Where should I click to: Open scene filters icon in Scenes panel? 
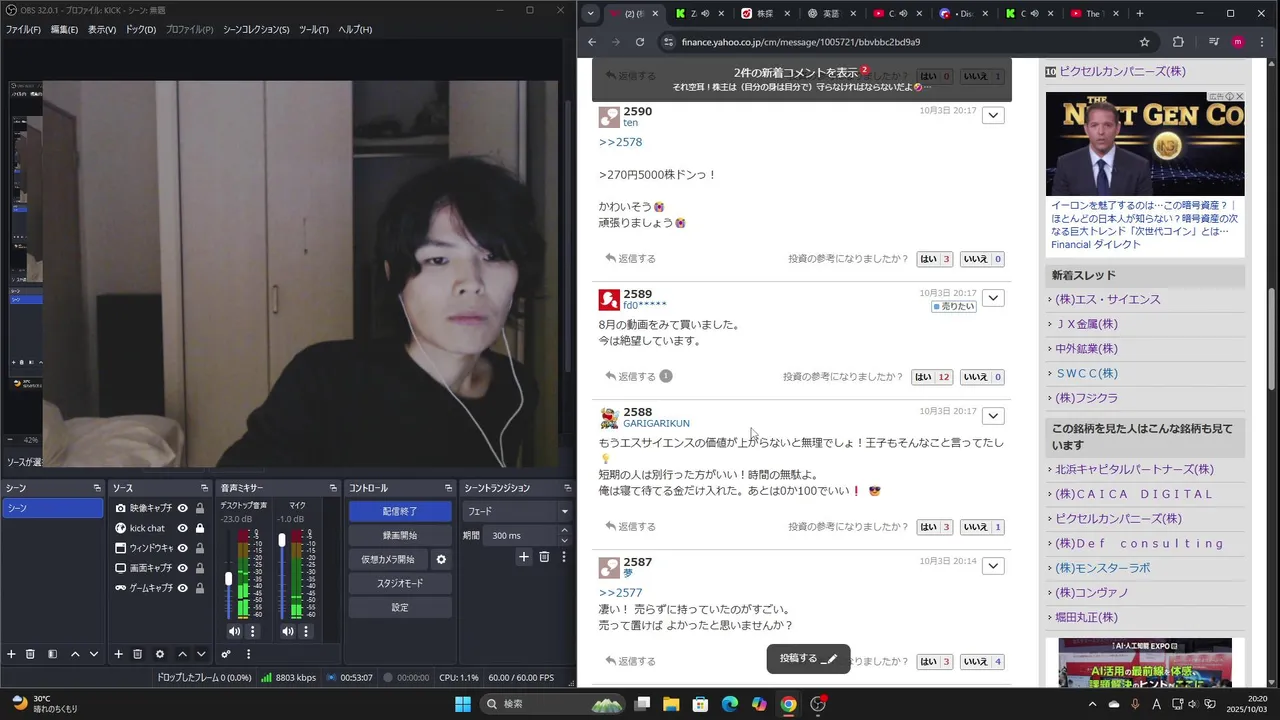52,654
